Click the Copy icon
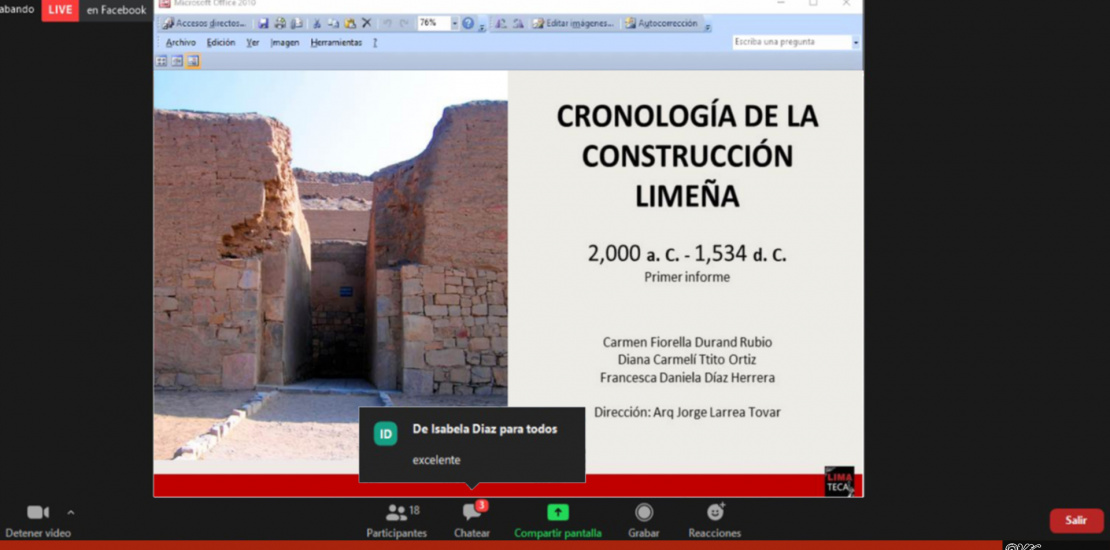 click(x=333, y=23)
